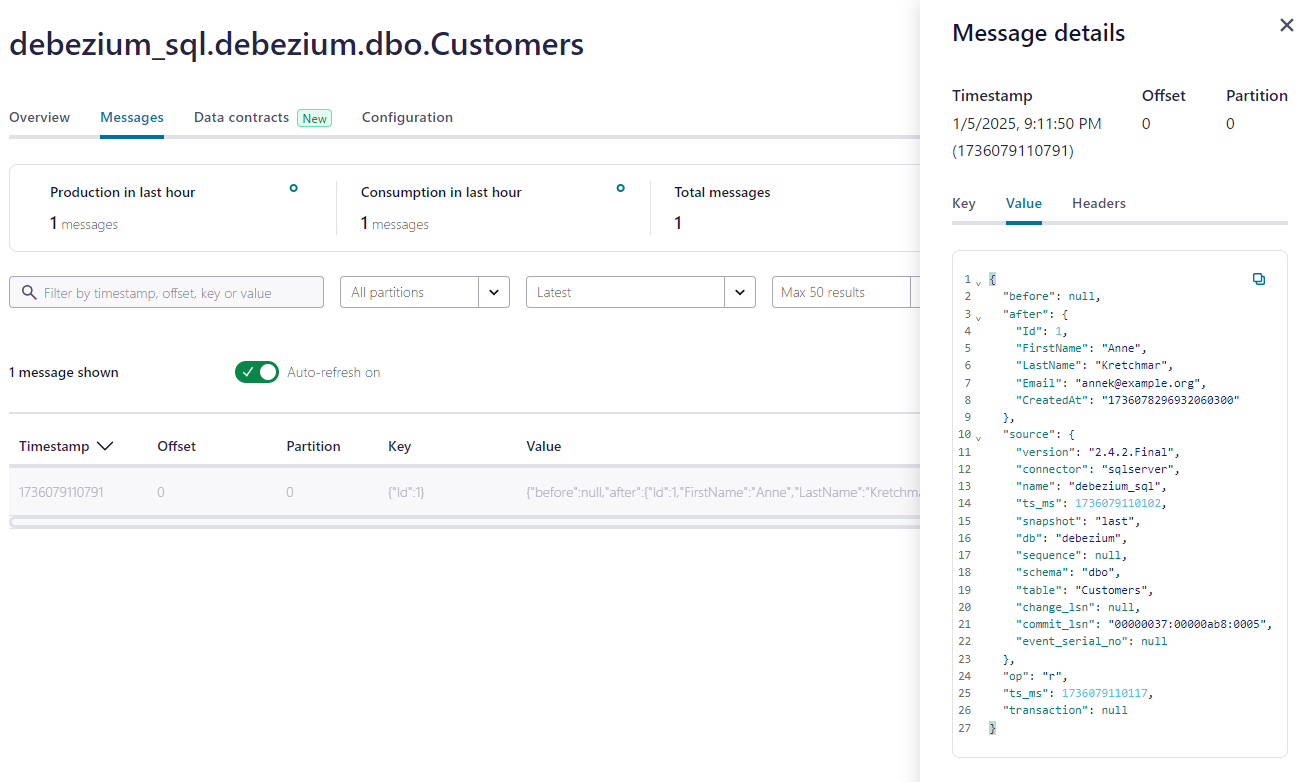Click the annek@example.org email value

click(1141, 382)
